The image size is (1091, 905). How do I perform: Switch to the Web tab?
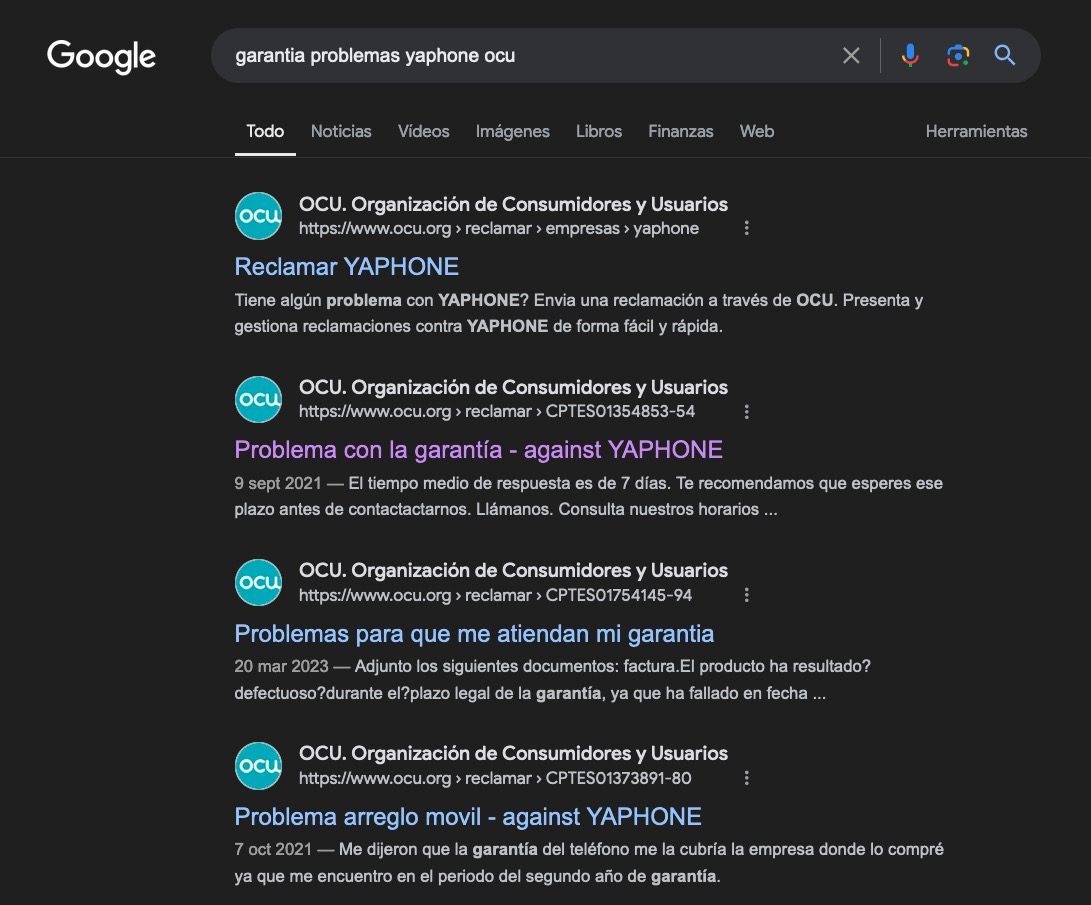(x=757, y=131)
